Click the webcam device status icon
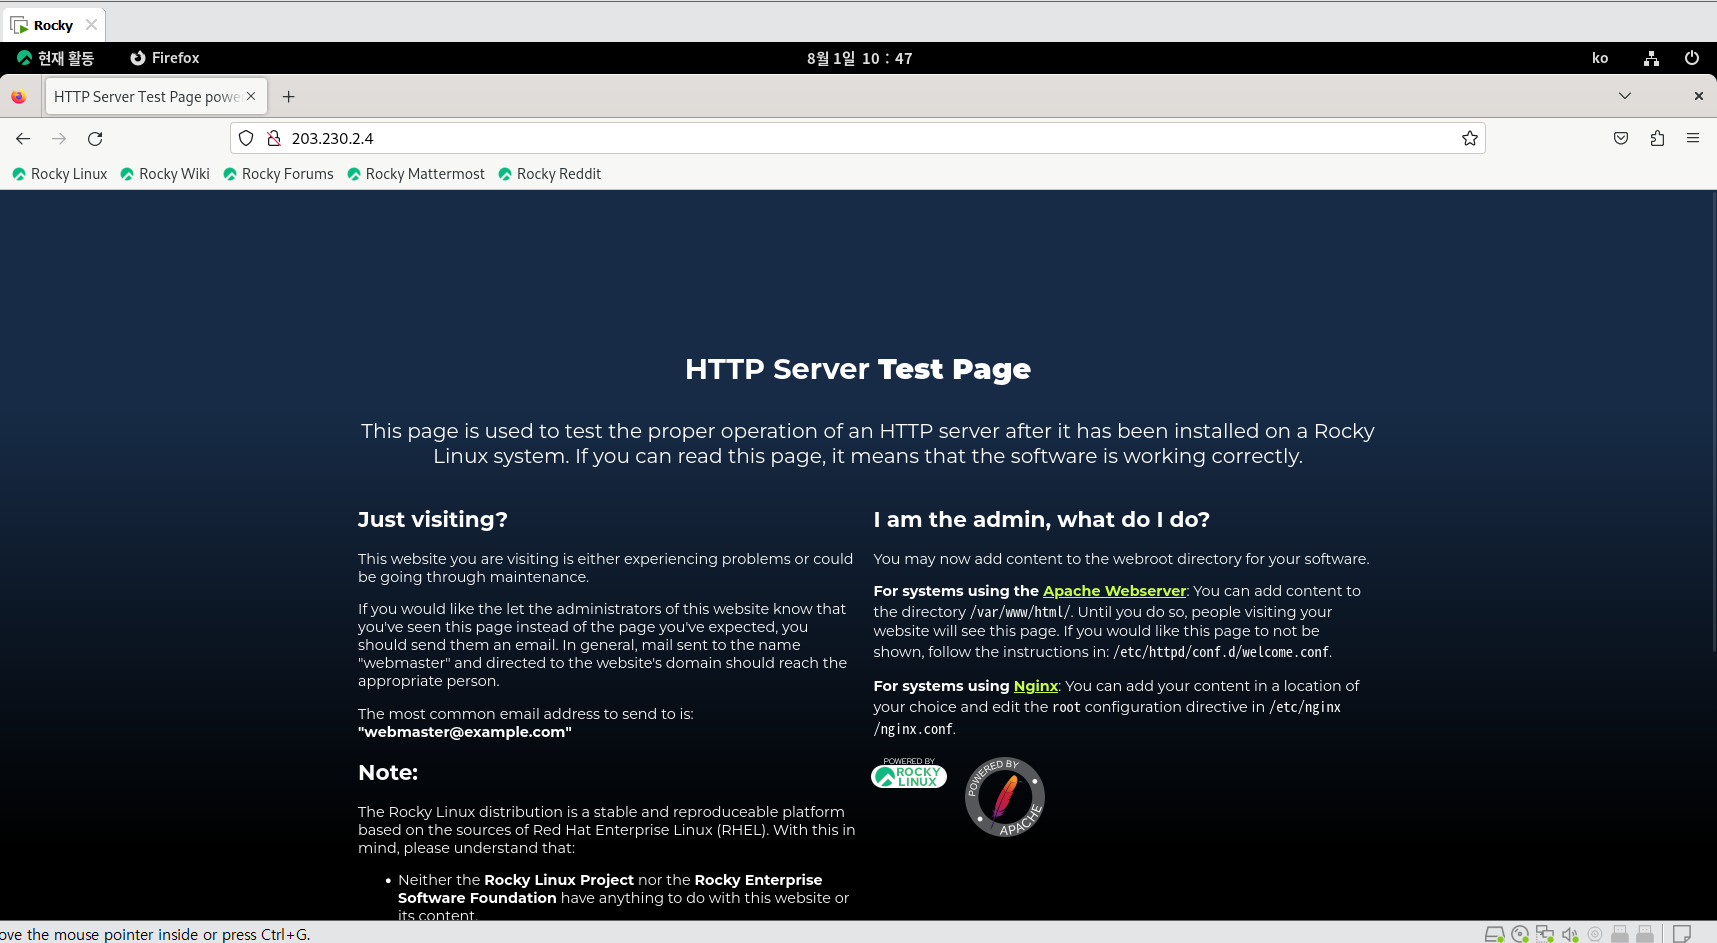Image resolution: width=1717 pixels, height=943 pixels. (1595, 934)
